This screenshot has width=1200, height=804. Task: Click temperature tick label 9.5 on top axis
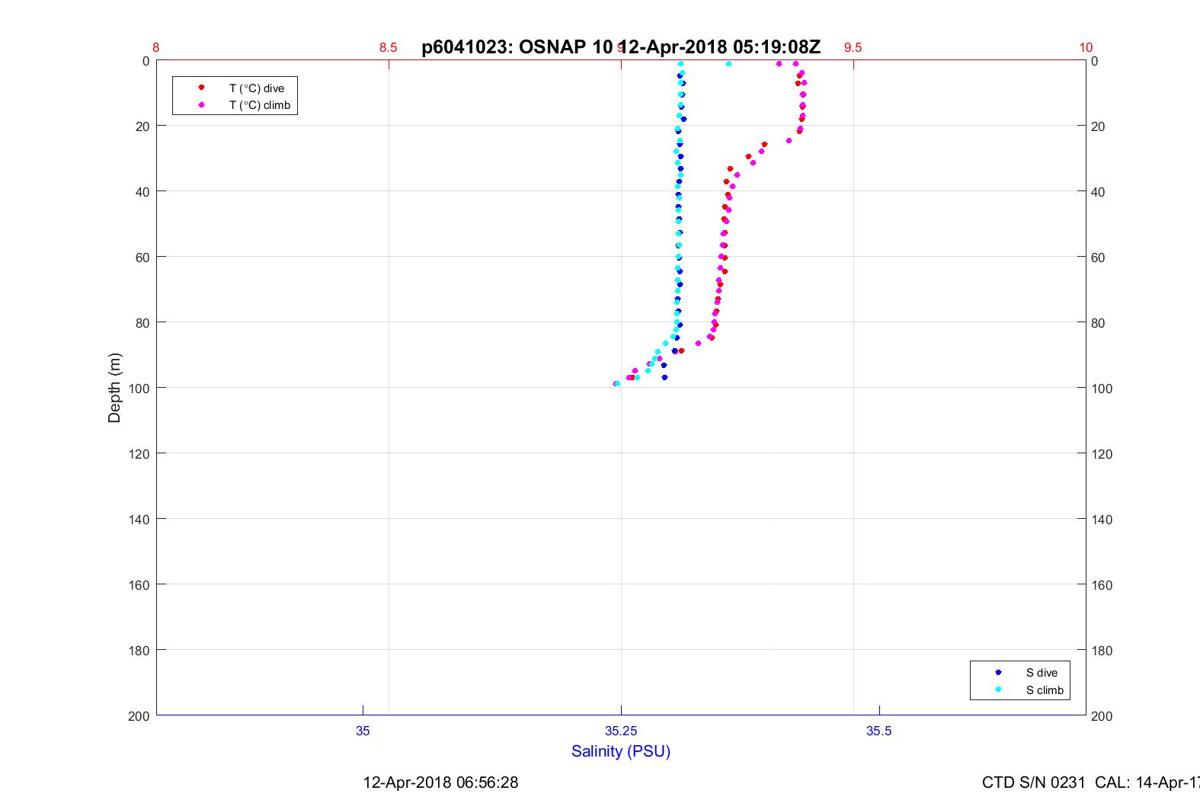point(853,47)
